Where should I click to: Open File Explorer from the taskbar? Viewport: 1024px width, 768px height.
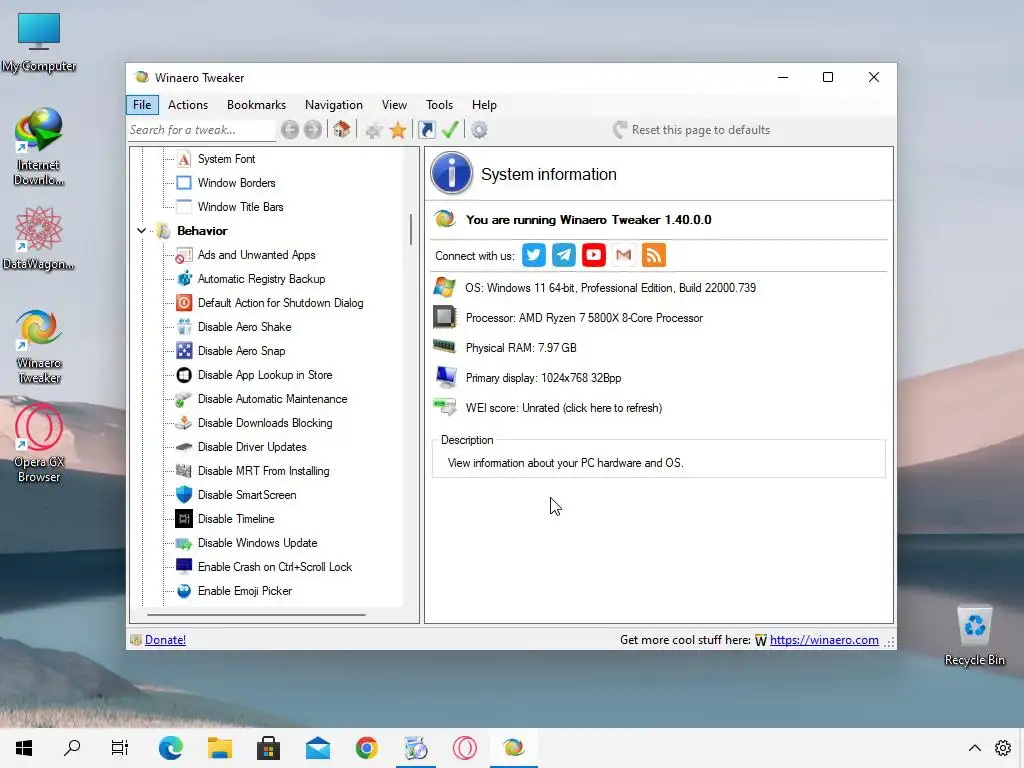(220, 748)
